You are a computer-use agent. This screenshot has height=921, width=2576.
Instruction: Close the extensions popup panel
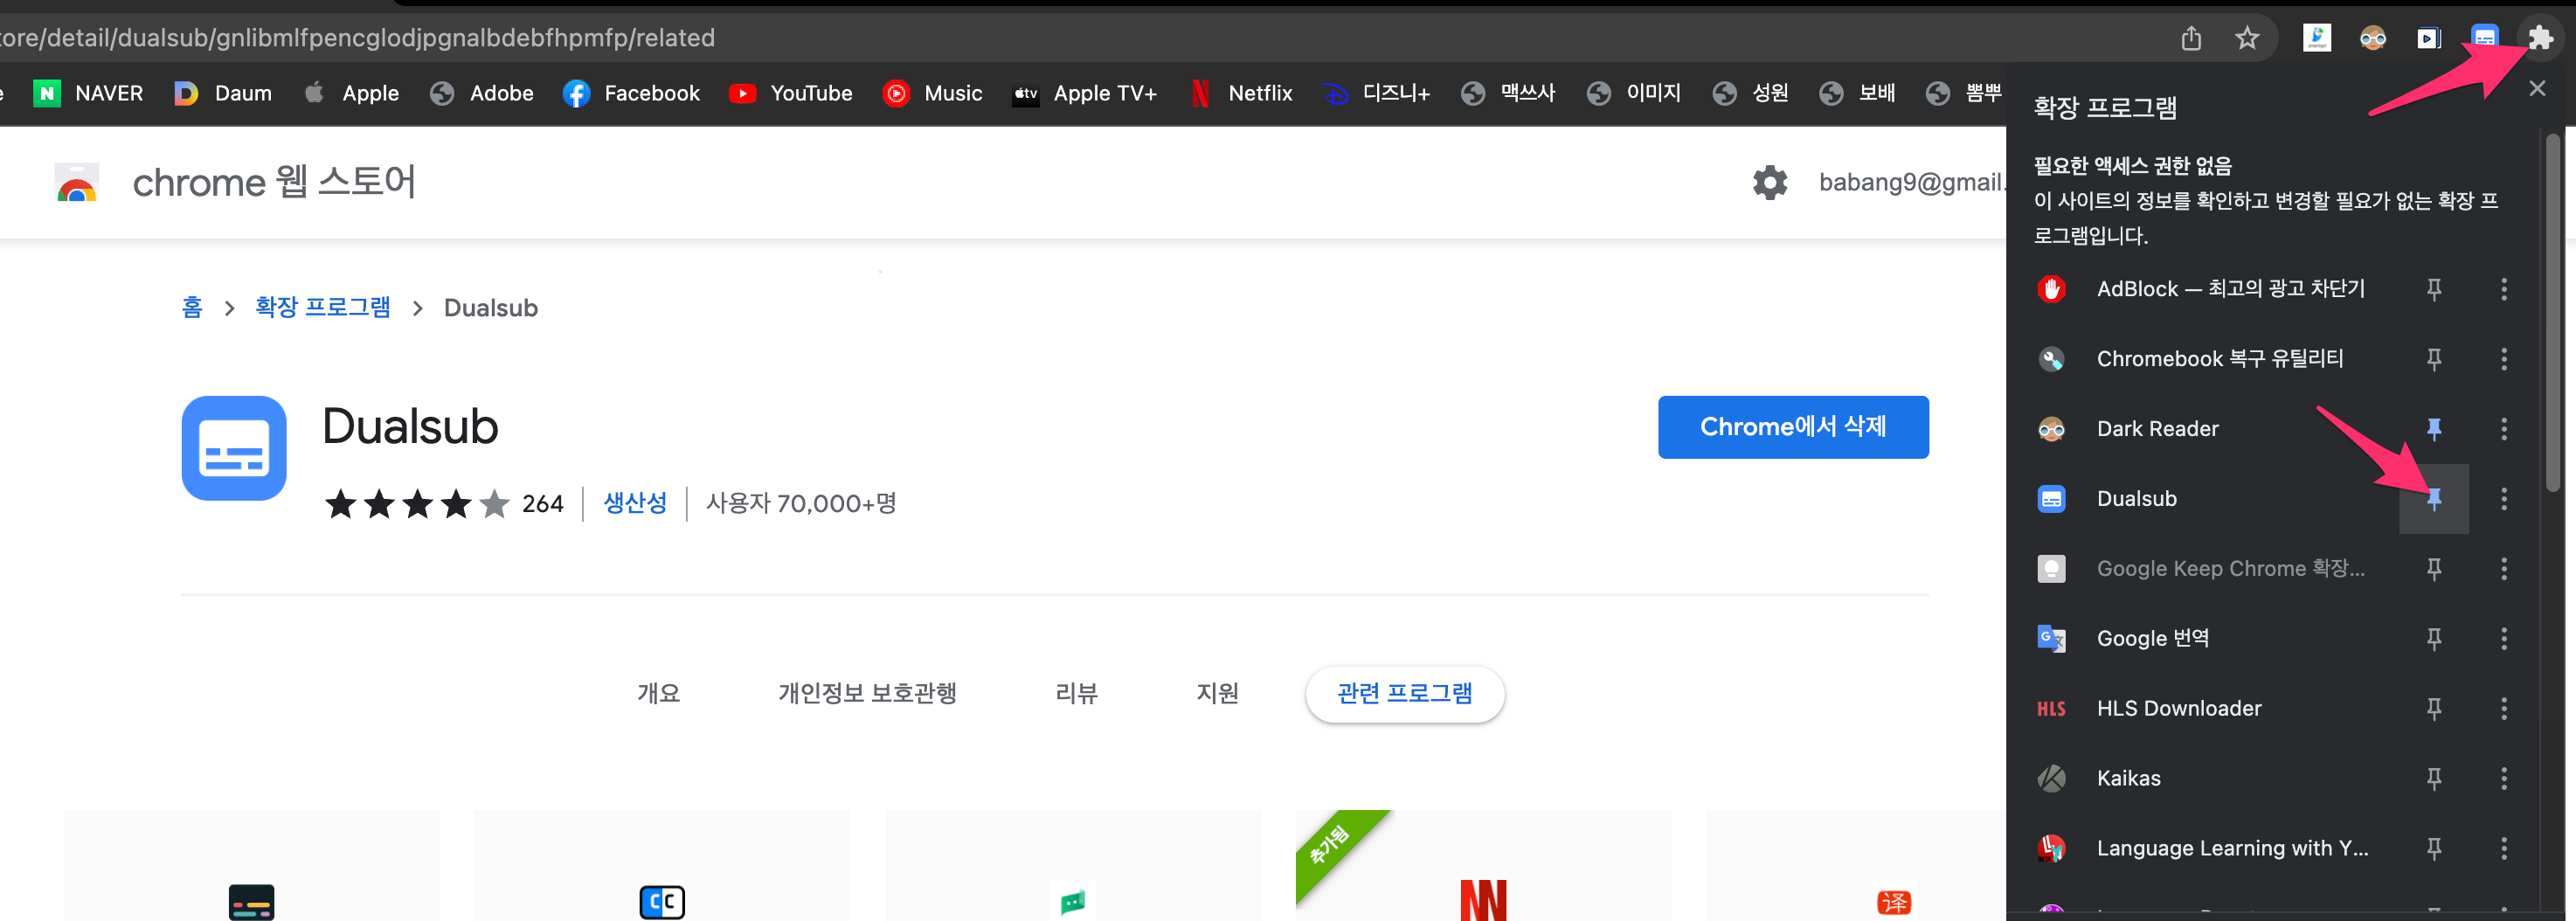pyautogui.click(x=2537, y=89)
